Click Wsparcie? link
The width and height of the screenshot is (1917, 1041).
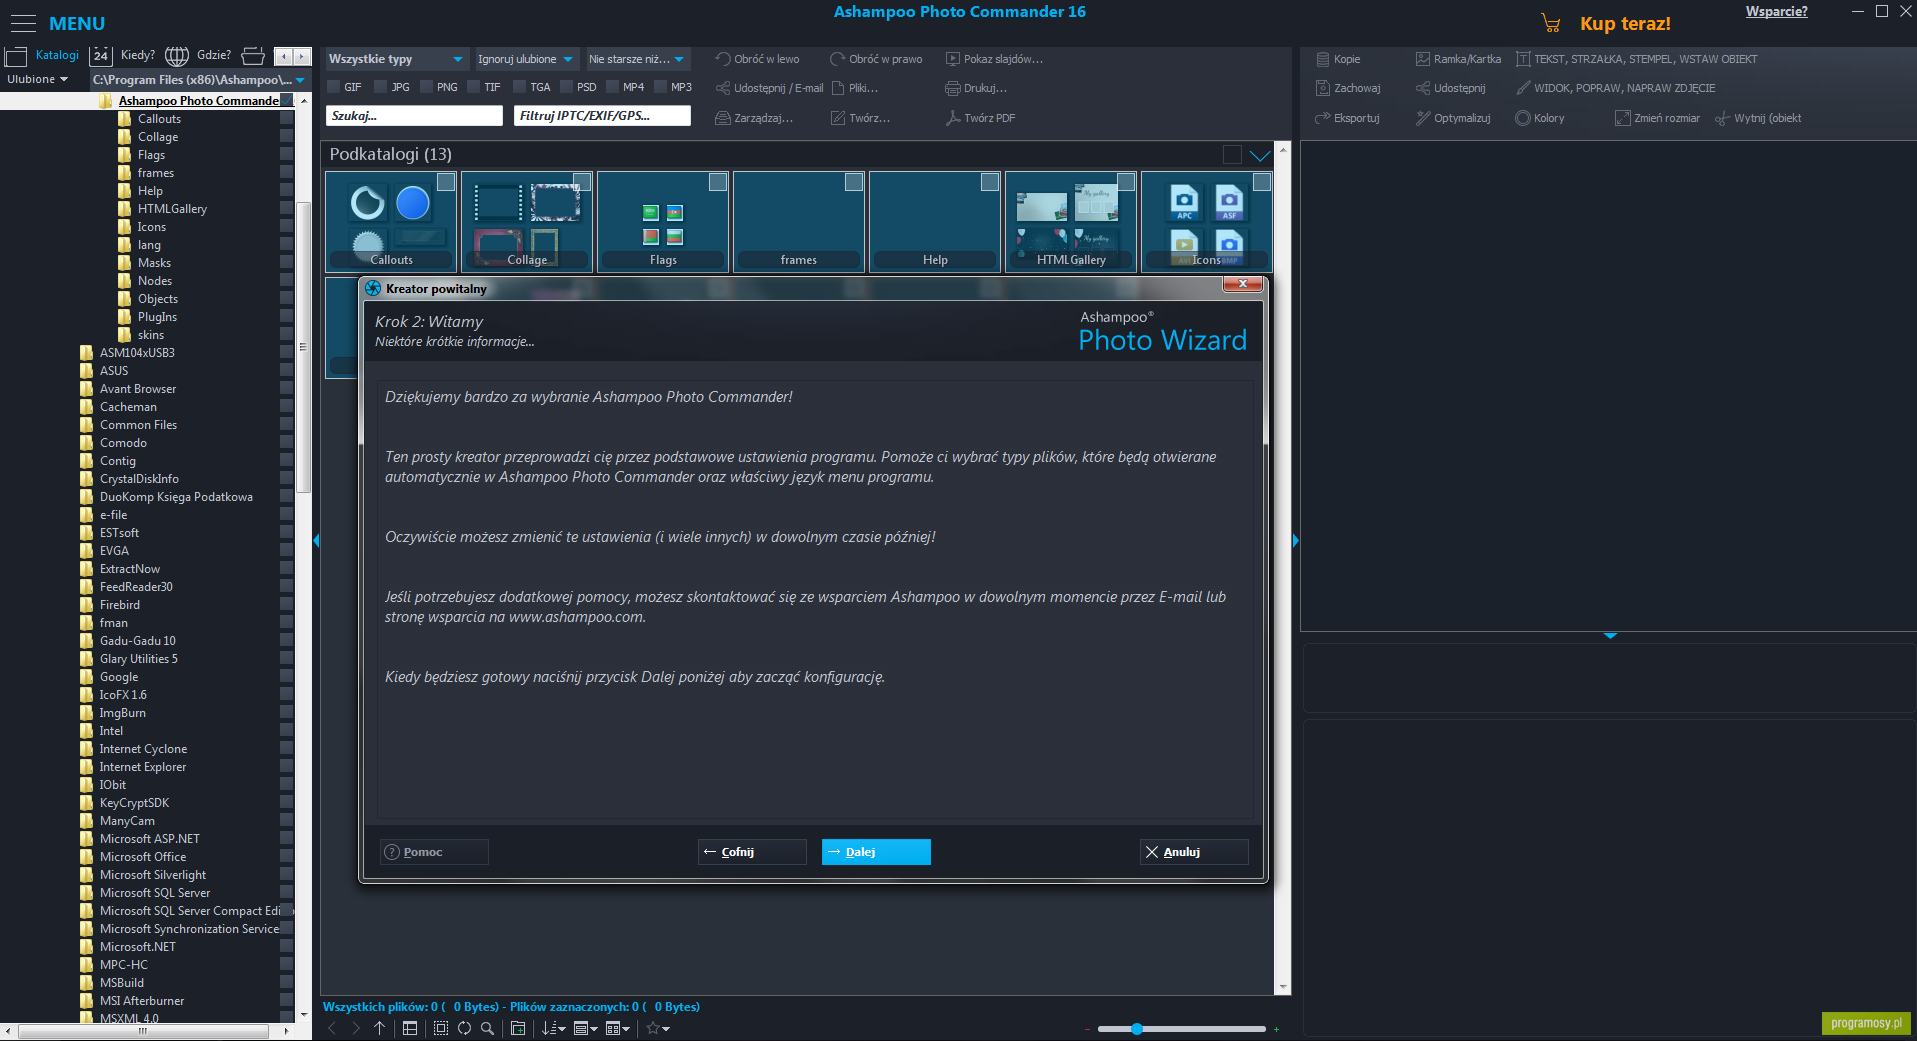[x=1777, y=12]
